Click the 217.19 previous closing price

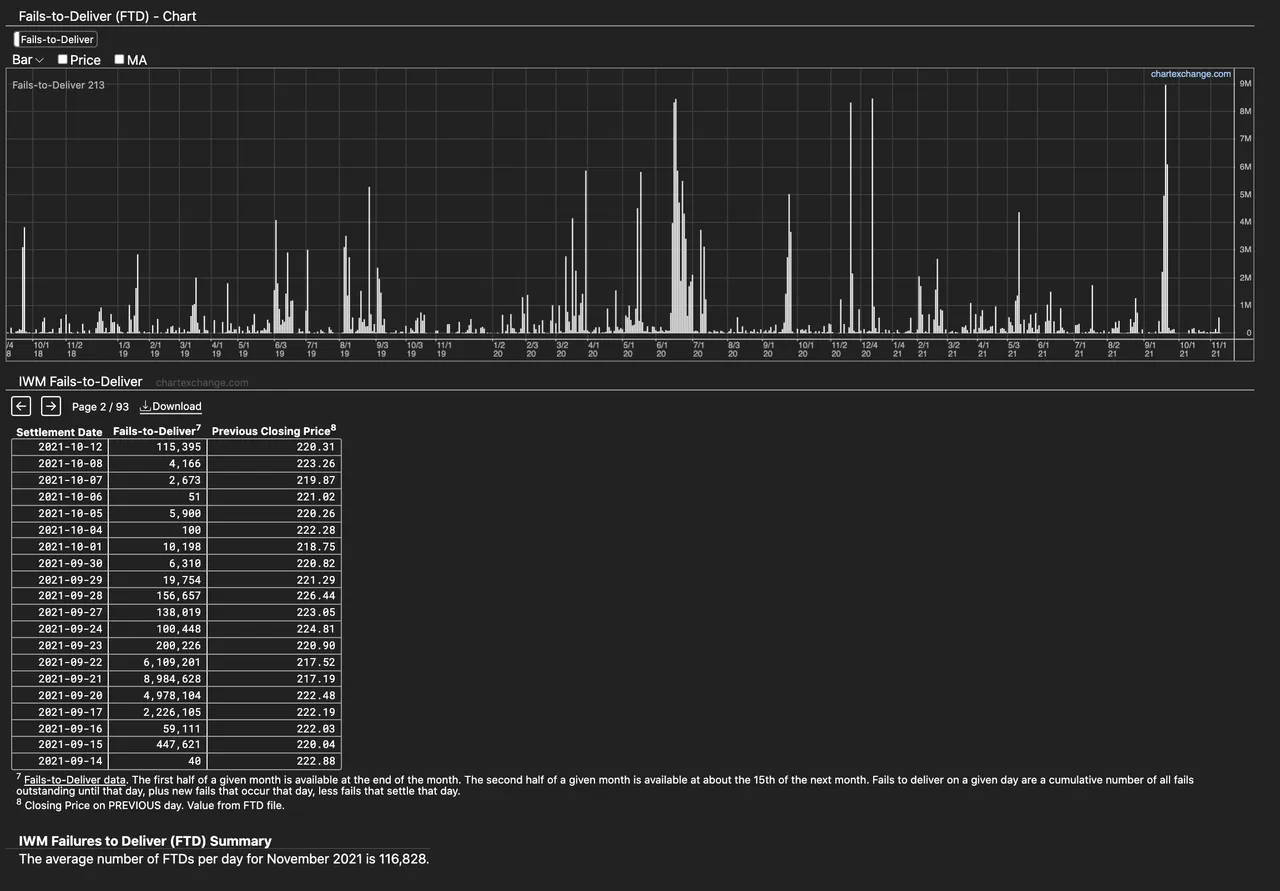316,679
